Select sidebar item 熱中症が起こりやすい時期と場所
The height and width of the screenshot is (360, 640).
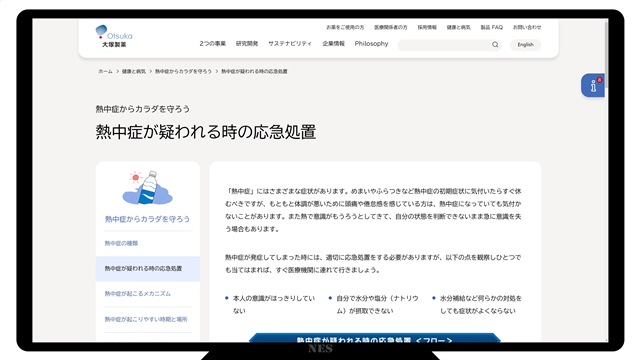[x=146, y=319]
